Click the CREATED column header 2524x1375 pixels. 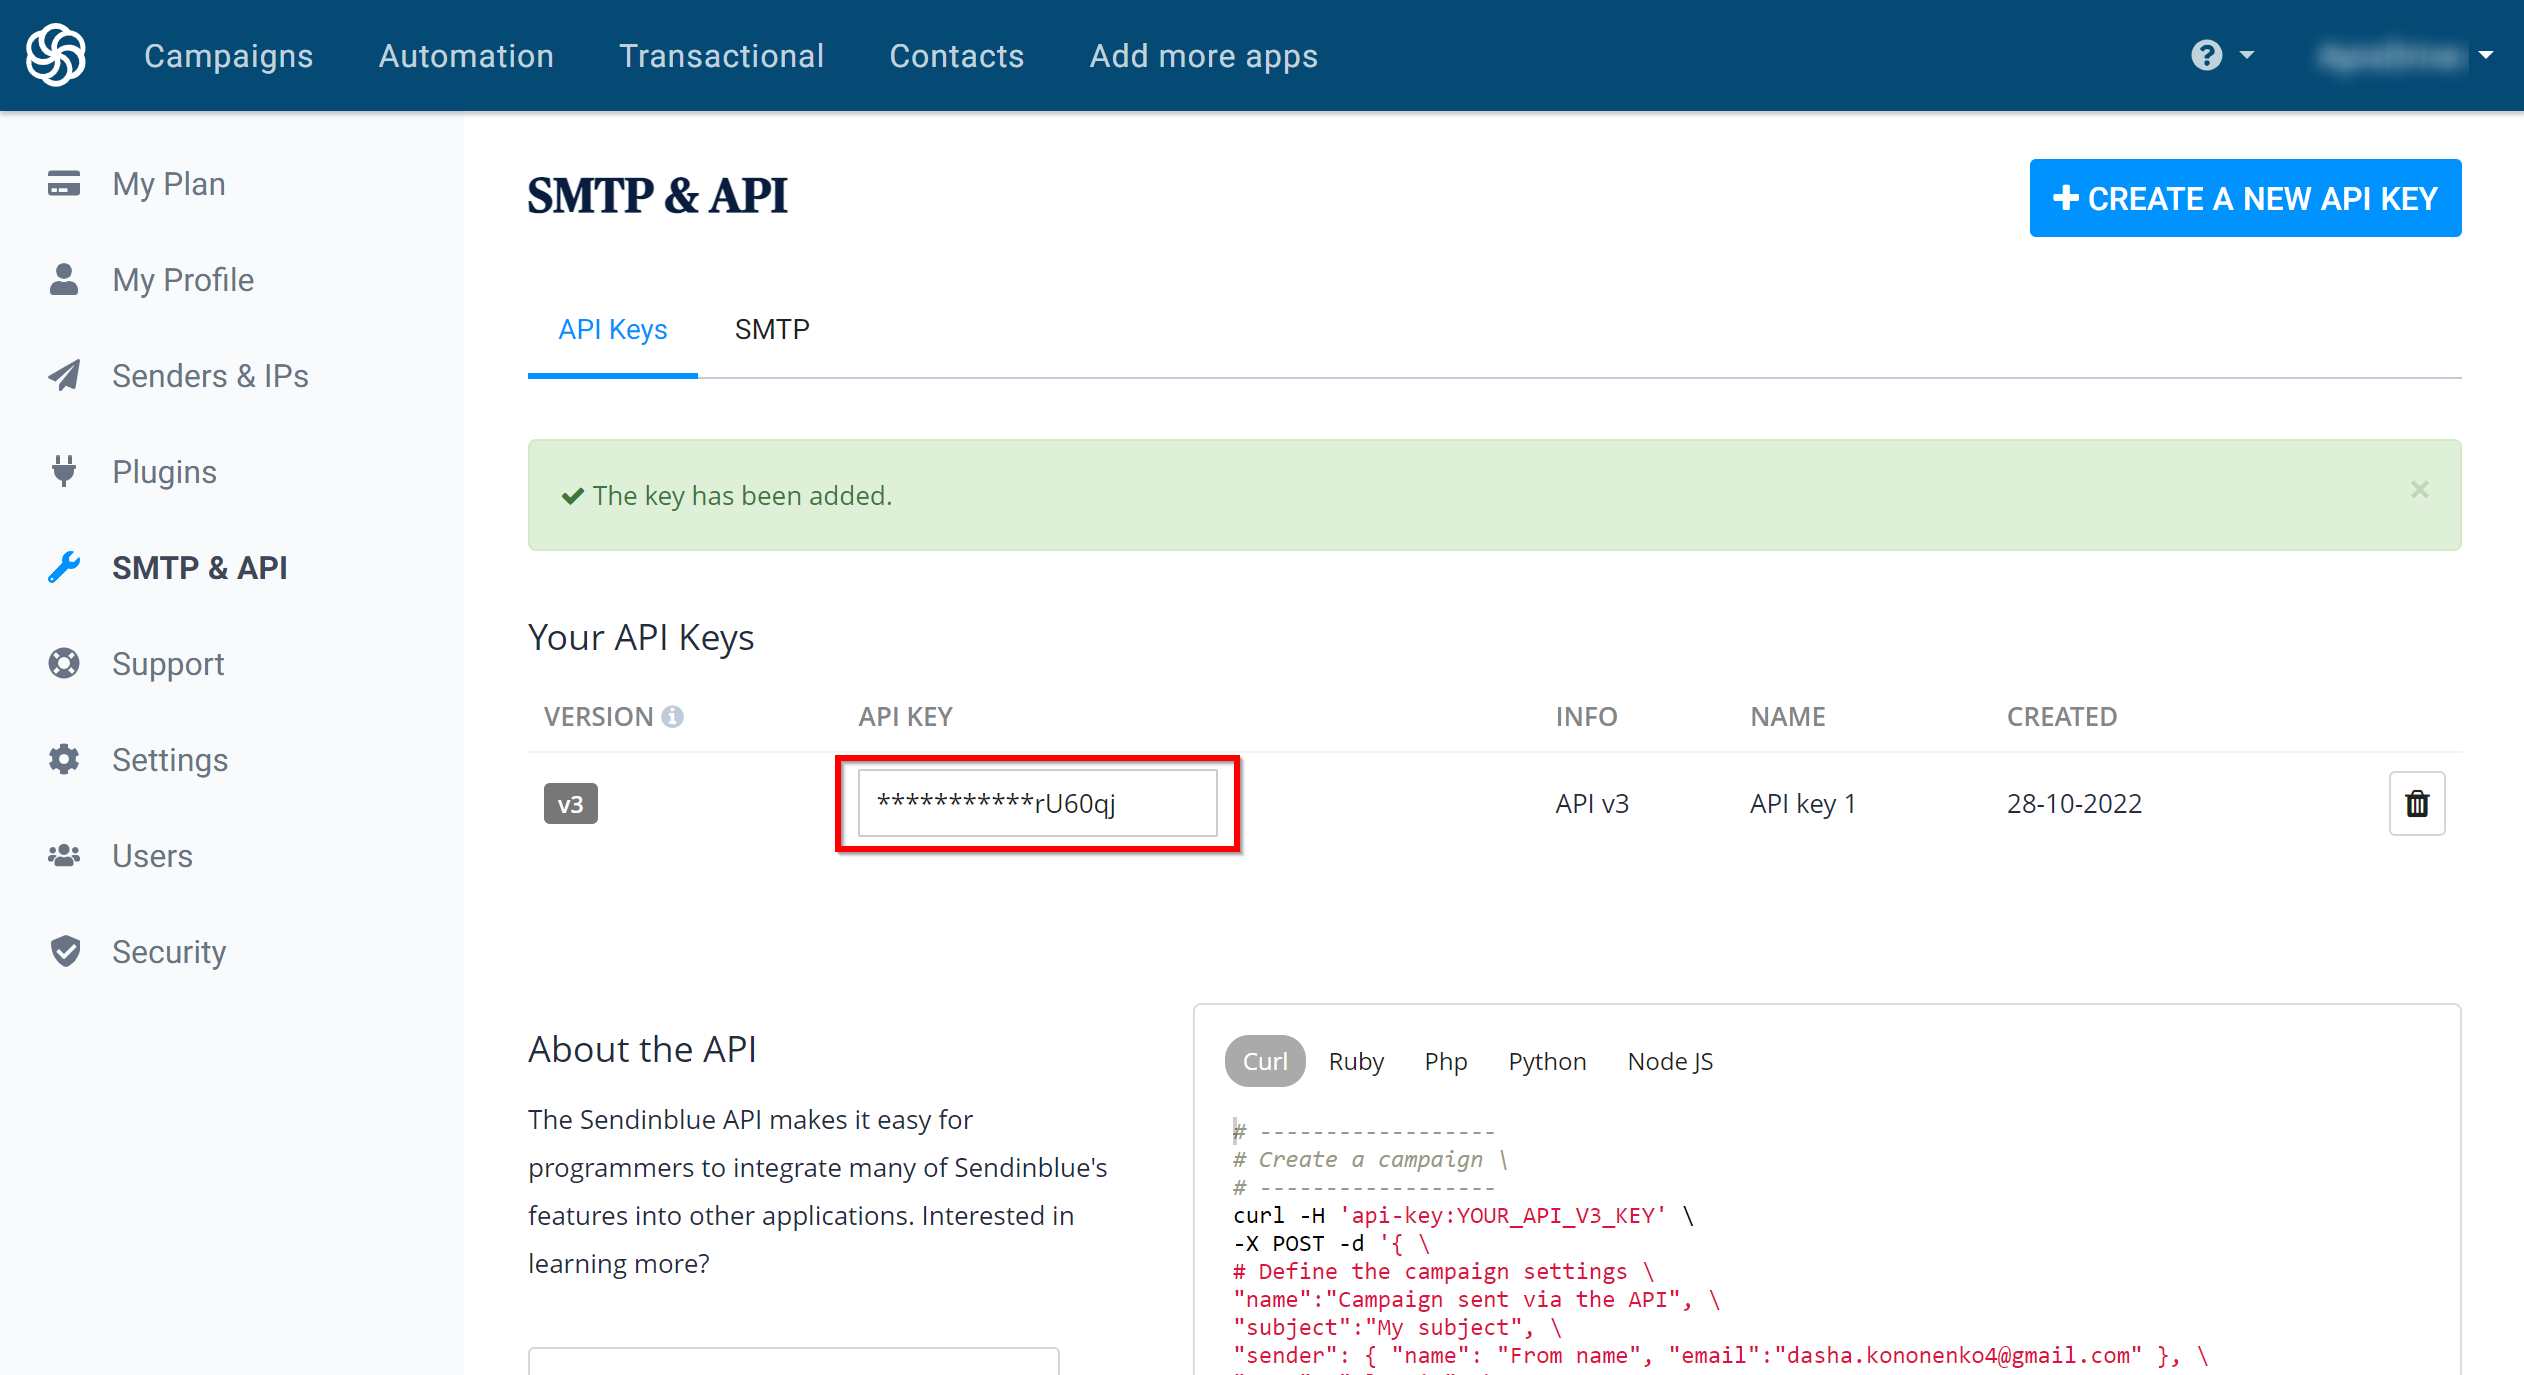[x=2062, y=717]
